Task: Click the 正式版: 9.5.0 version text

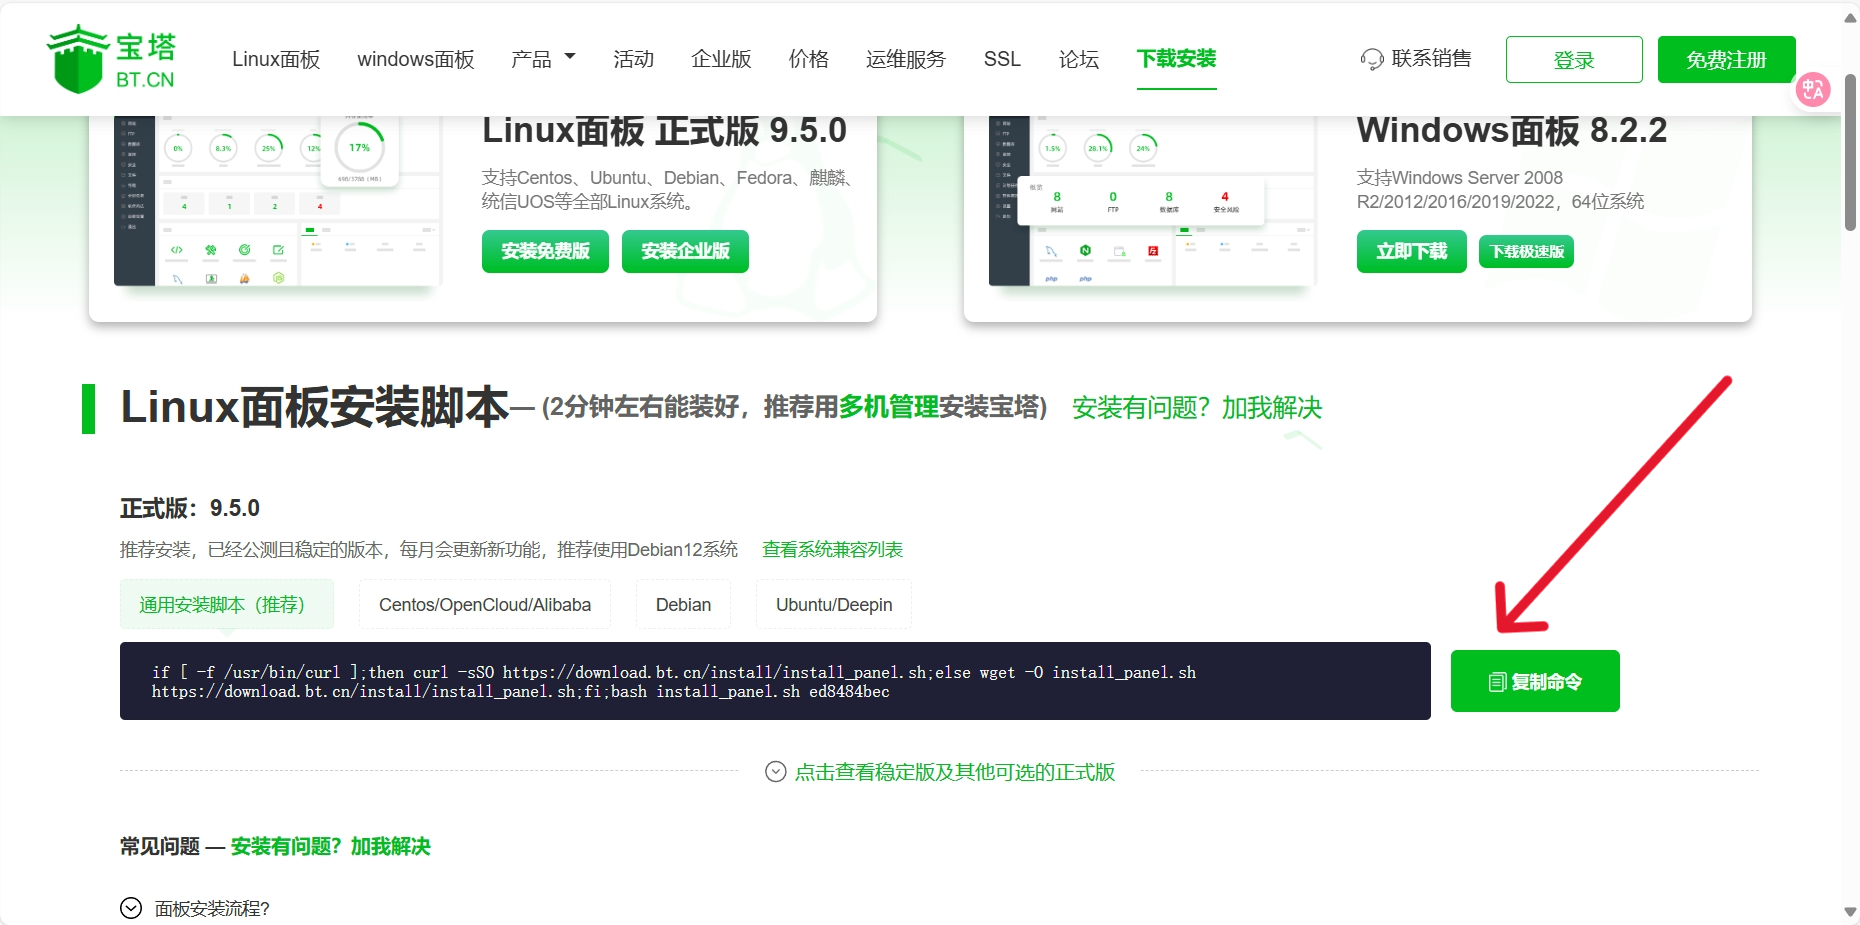Action: tap(190, 508)
